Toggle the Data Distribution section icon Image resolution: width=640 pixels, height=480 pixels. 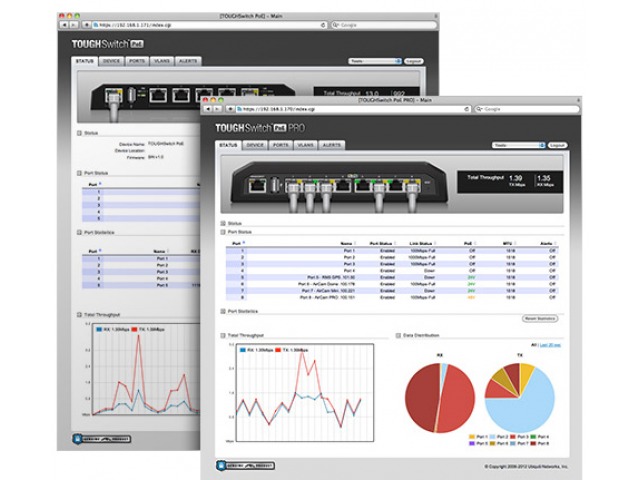(398, 336)
